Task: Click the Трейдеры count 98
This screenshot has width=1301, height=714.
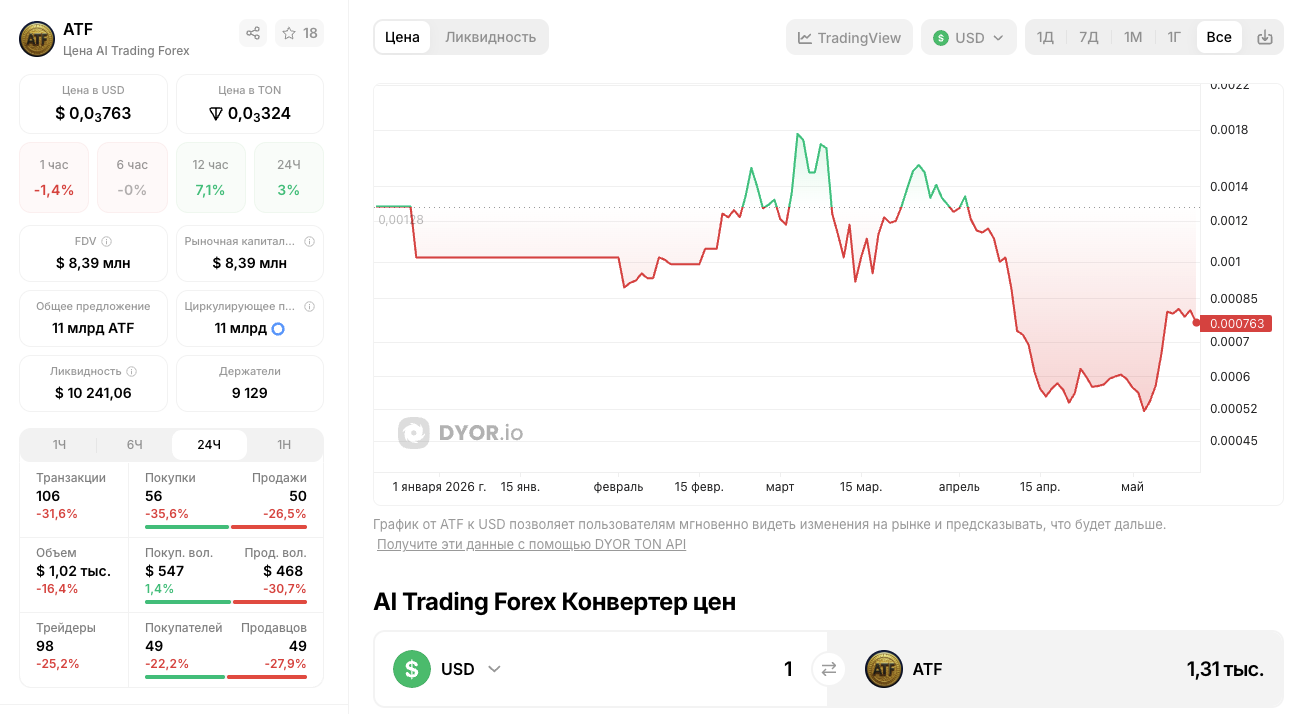Action: pos(45,646)
